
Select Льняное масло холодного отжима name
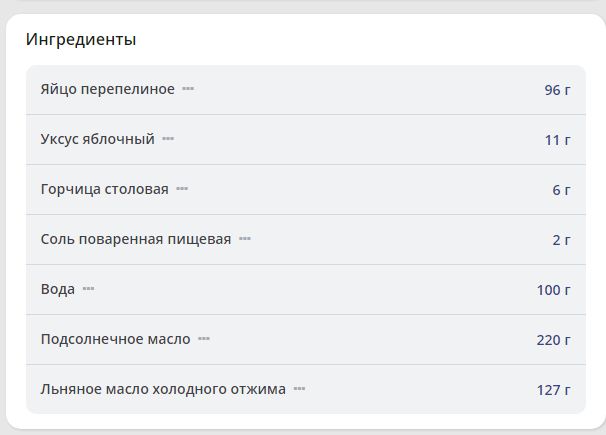coord(163,389)
